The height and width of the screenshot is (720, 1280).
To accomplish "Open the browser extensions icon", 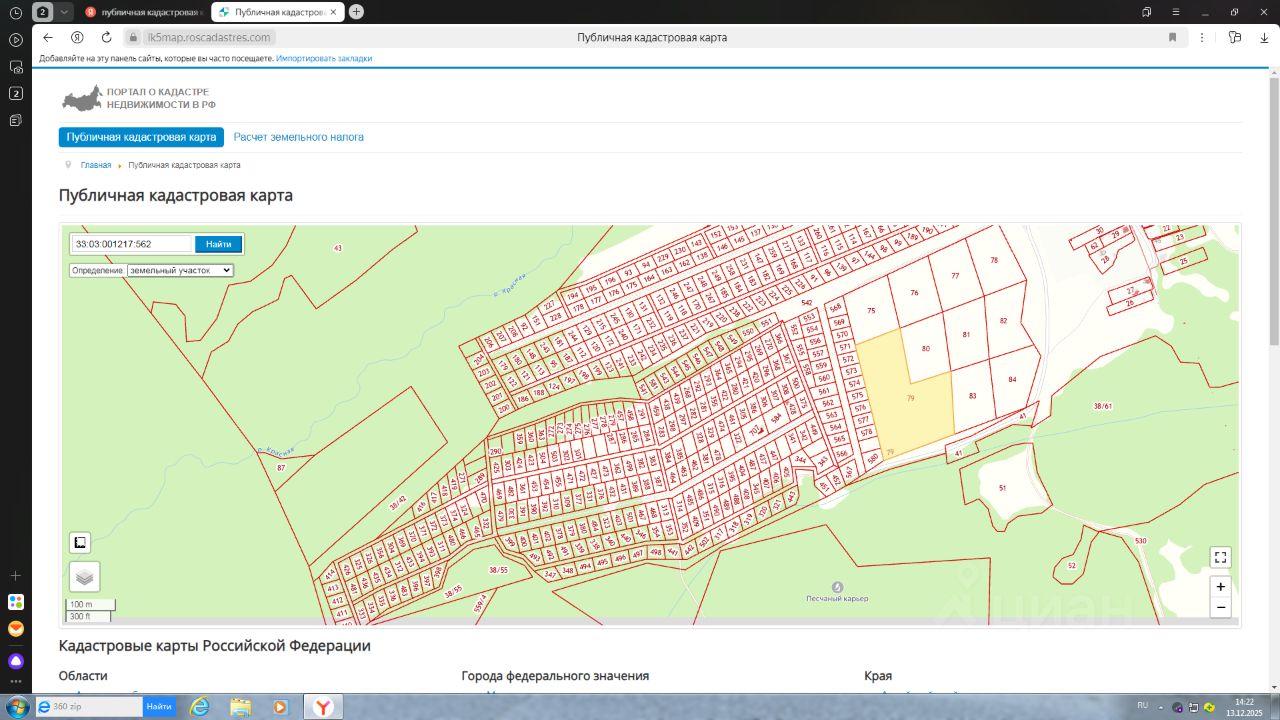I will pos(1235,37).
